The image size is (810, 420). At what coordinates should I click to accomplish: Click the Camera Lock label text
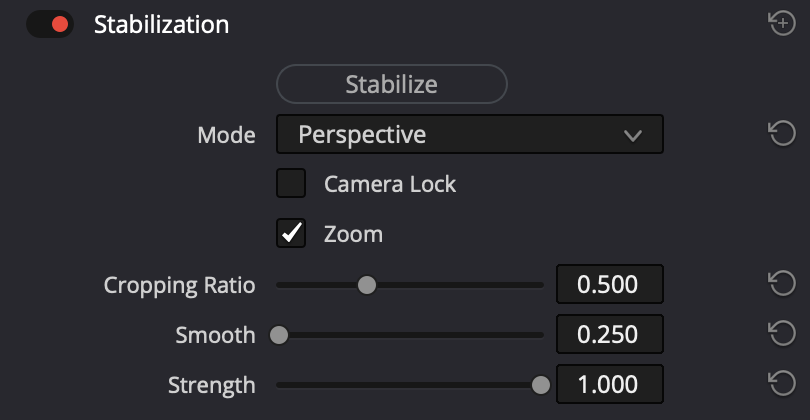[390, 184]
